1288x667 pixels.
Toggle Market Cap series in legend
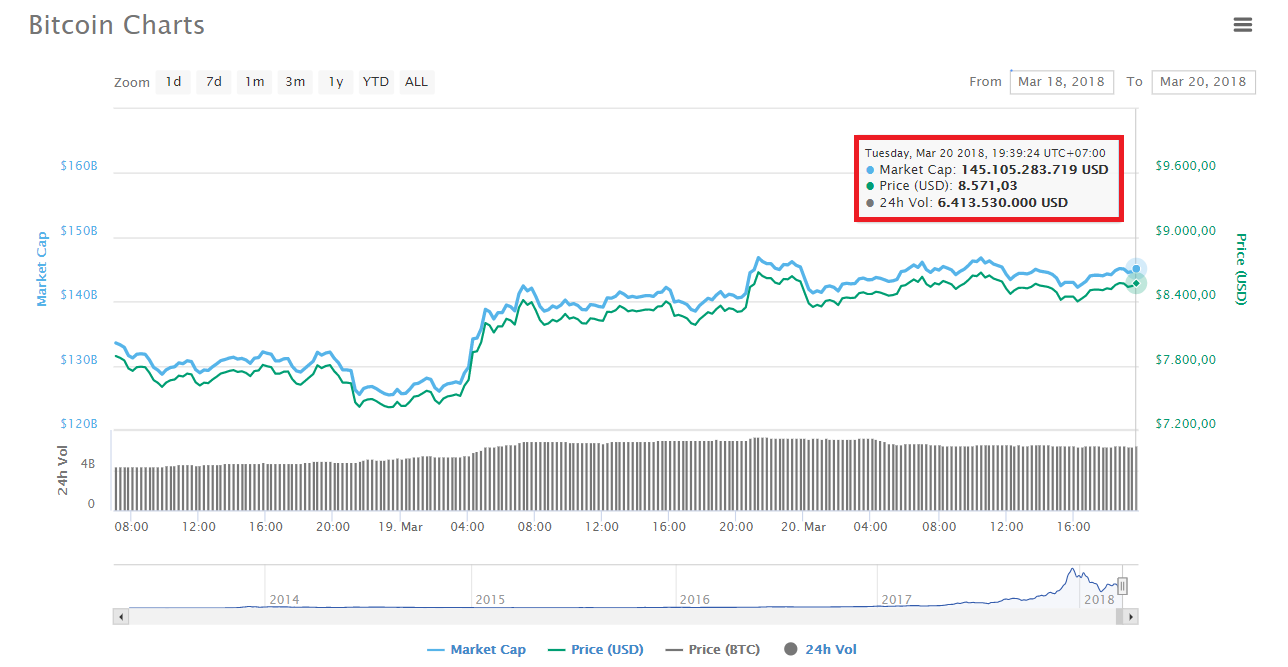[476, 650]
